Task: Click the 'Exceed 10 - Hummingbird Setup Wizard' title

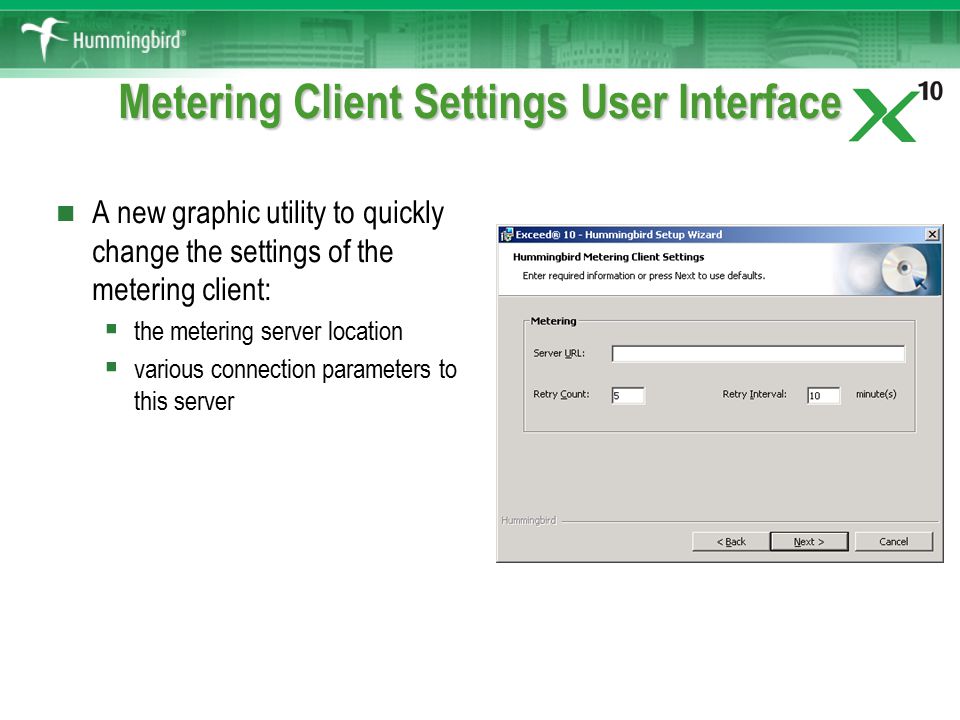Action: [x=619, y=234]
